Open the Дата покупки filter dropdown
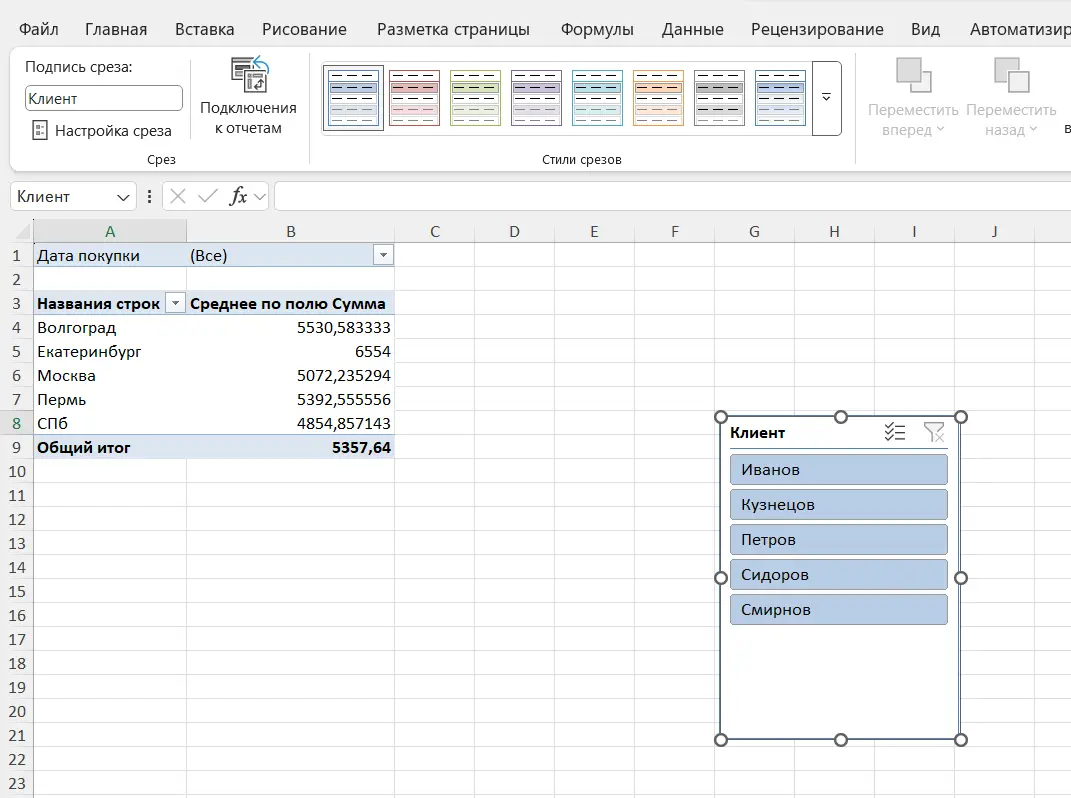The image size is (1071, 798). click(x=383, y=256)
